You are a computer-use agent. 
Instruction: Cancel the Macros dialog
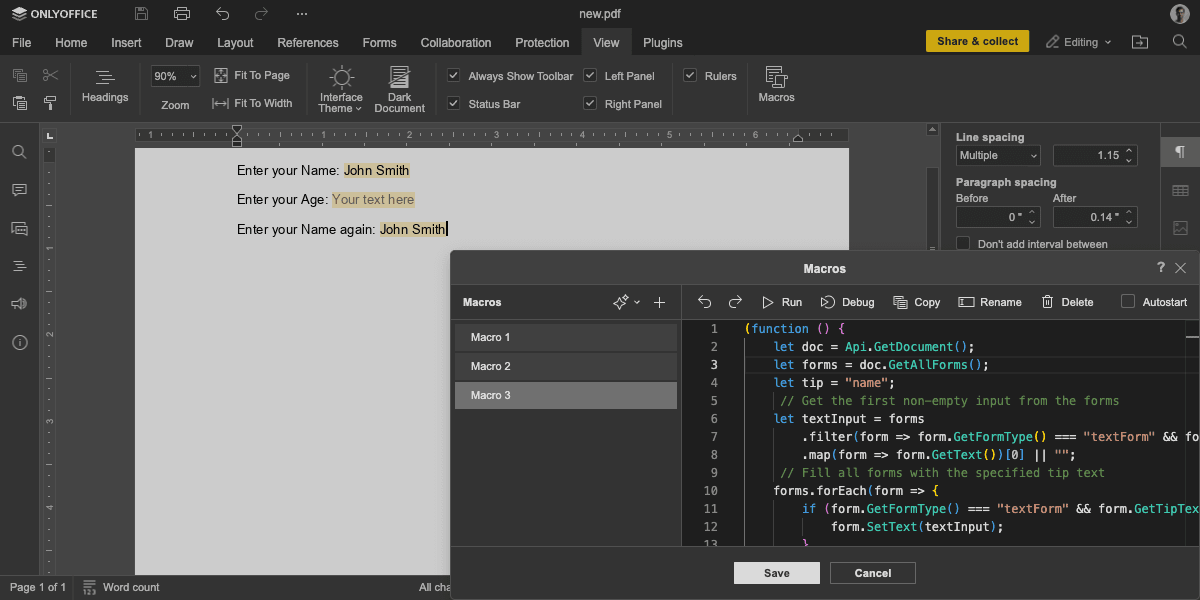point(873,573)
